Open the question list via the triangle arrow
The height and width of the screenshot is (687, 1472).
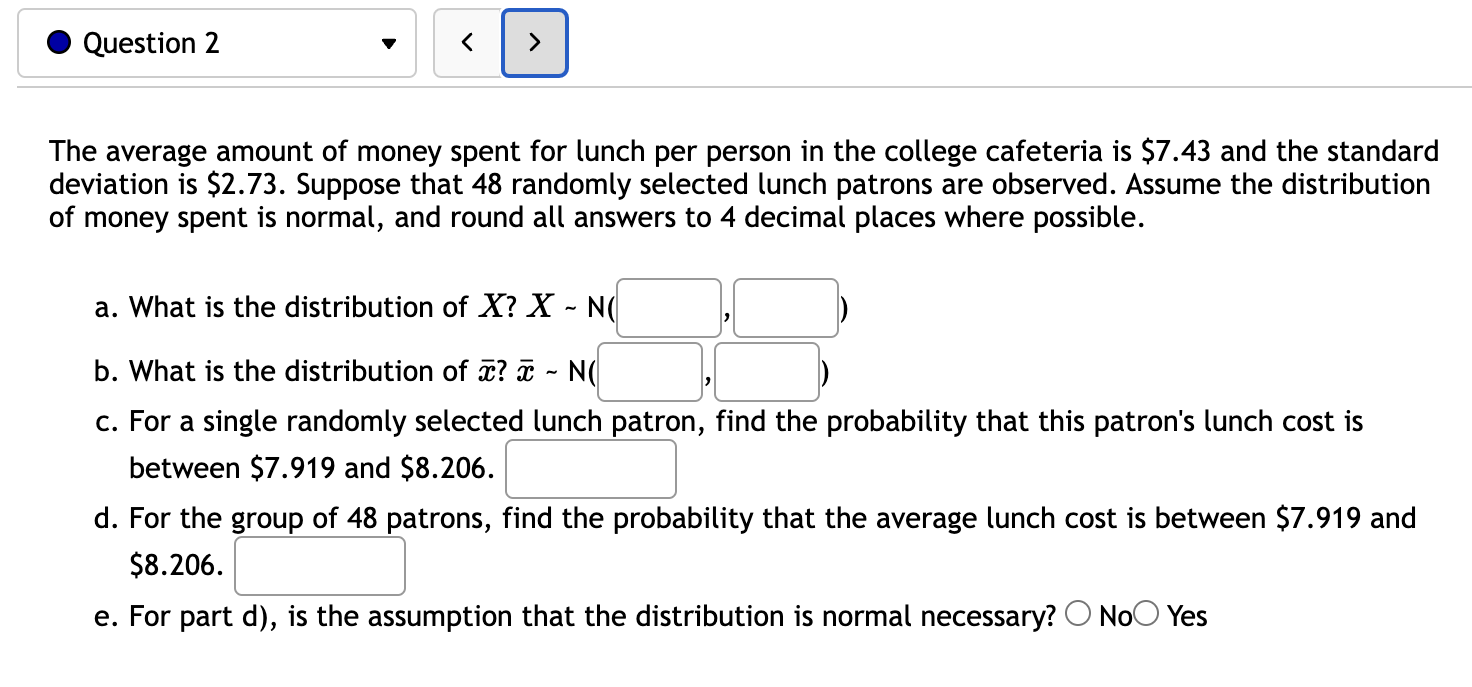tap(388, 42)
